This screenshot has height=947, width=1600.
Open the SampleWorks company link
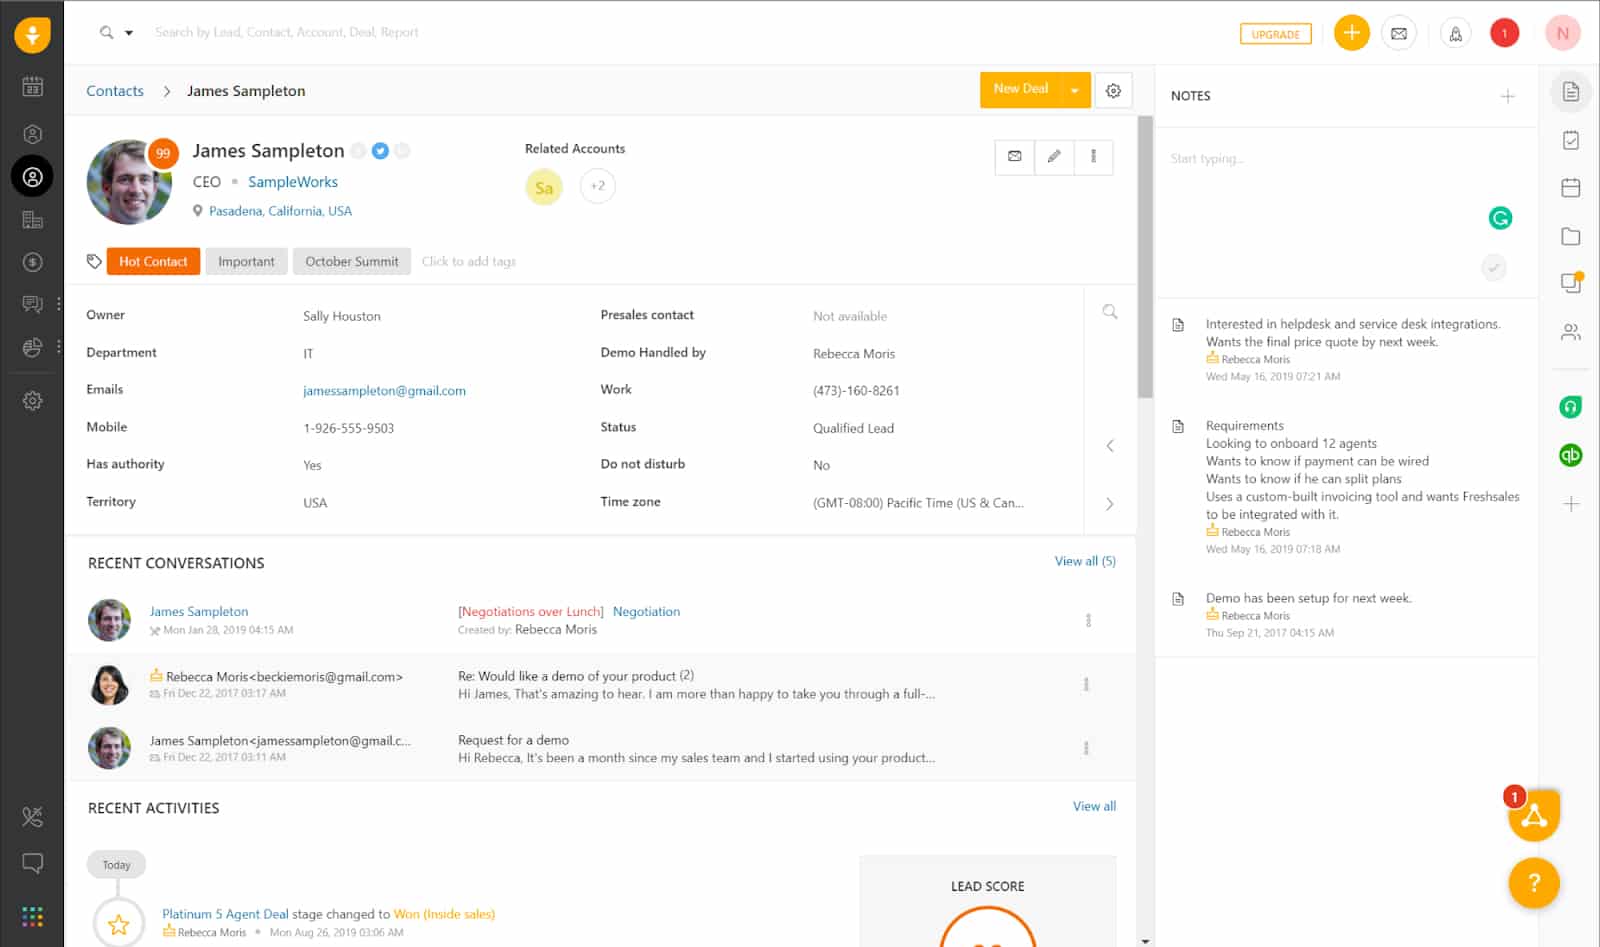point(292,182)
